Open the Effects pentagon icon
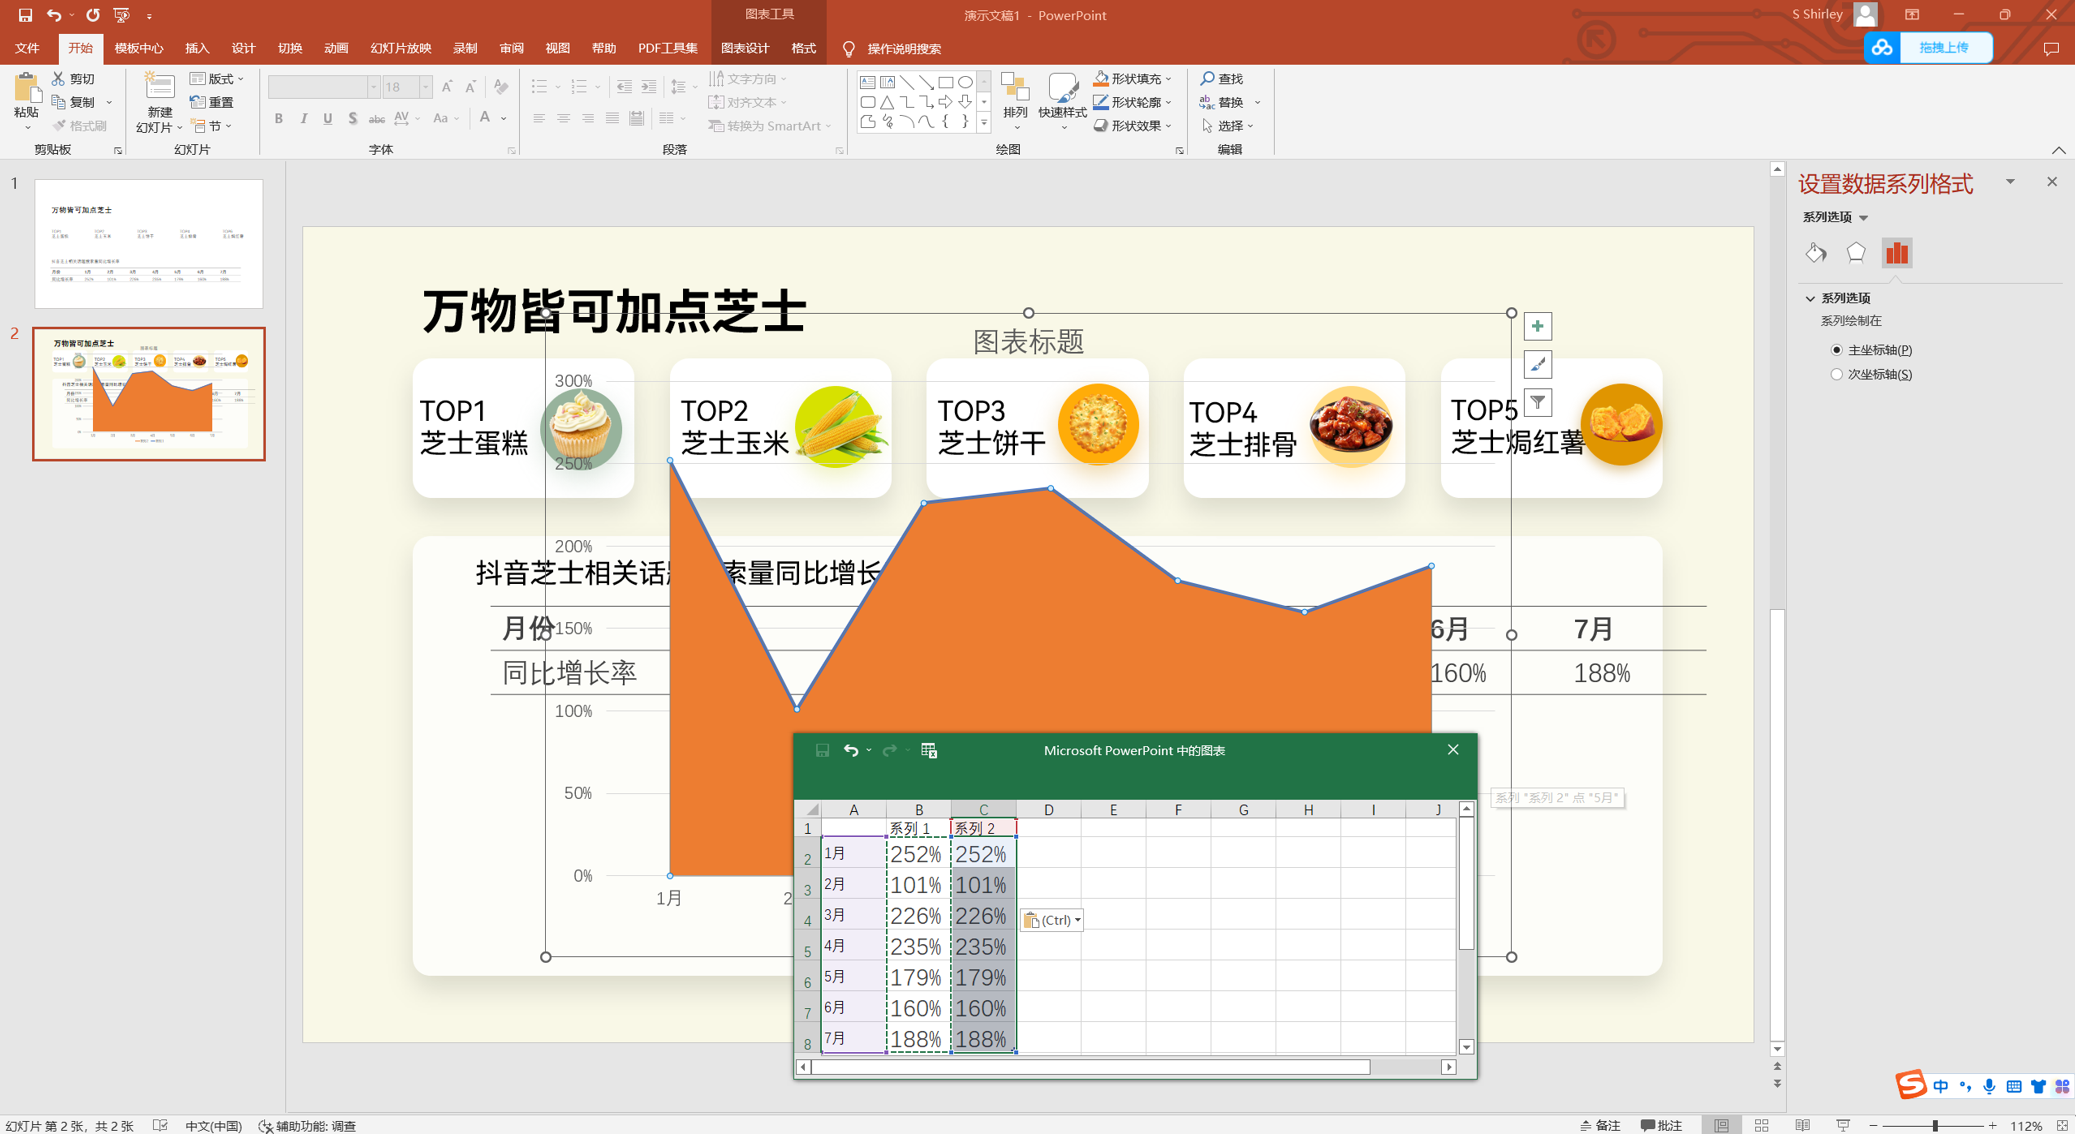 [1856, 254]
